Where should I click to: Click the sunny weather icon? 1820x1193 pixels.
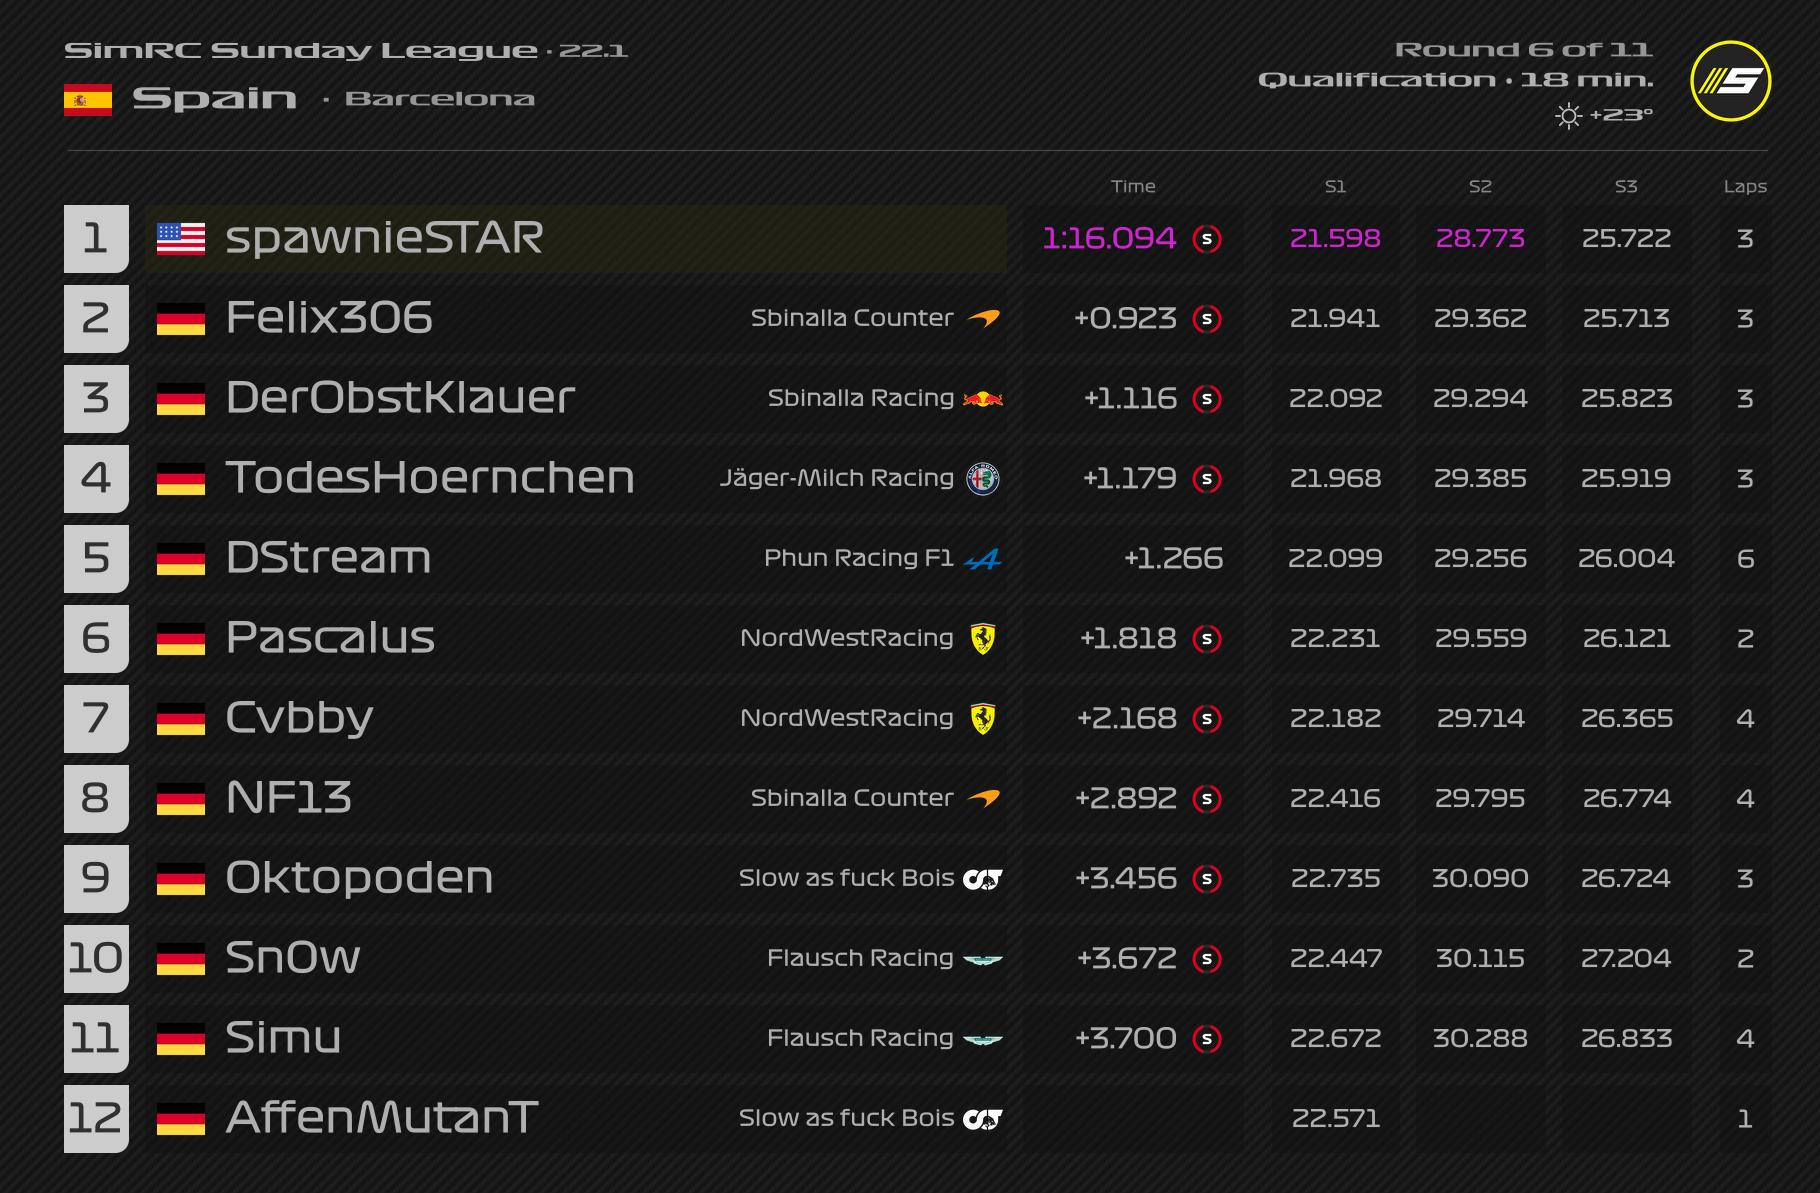[x=1568, y=116]
